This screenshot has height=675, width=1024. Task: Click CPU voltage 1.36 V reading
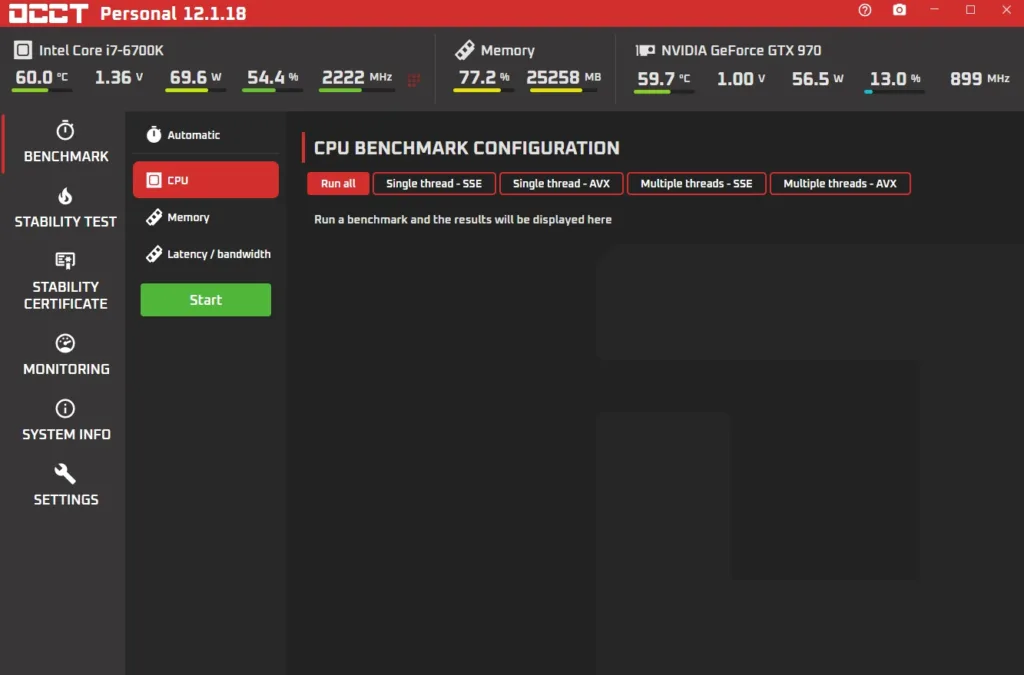coord(119,78)
